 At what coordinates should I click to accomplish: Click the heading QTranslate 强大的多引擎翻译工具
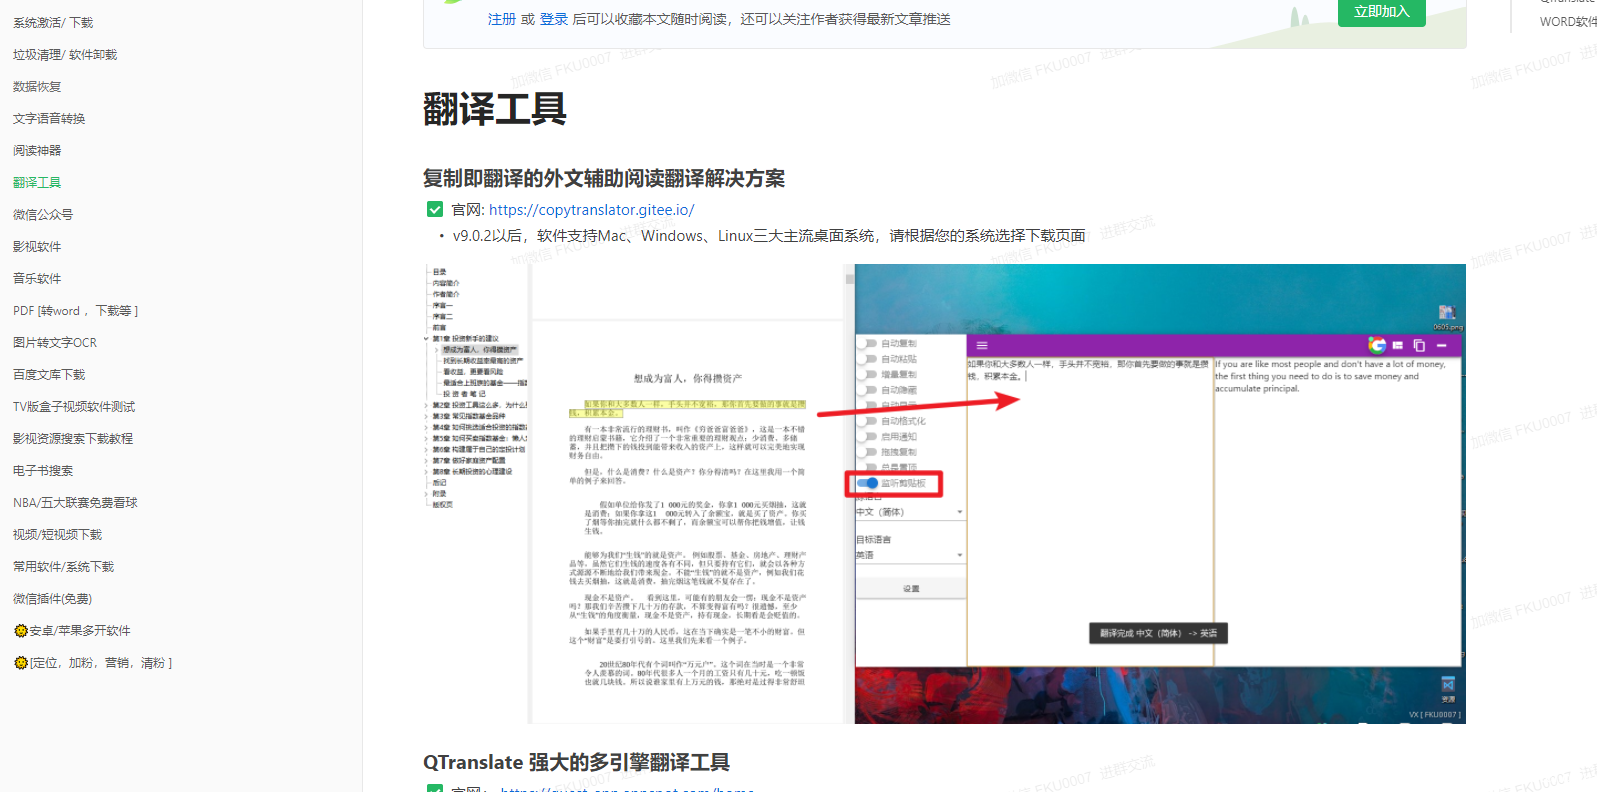pyautogui.click(x=576, y=762)
